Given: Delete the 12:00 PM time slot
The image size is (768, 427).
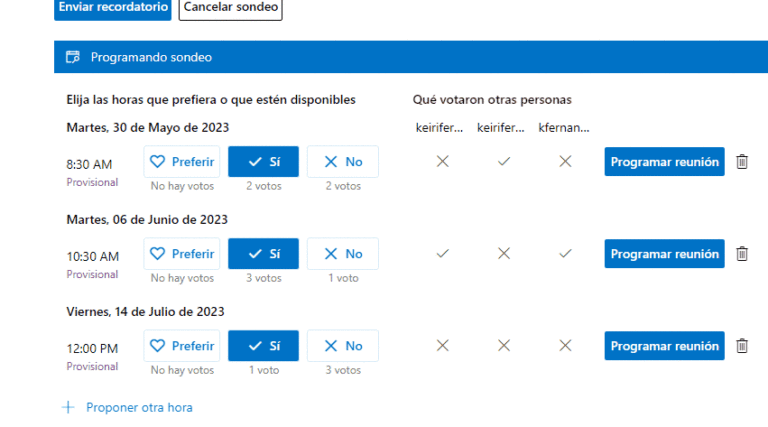Looking at the screenshot, I should pyautogui.click(x=742, y=346).
